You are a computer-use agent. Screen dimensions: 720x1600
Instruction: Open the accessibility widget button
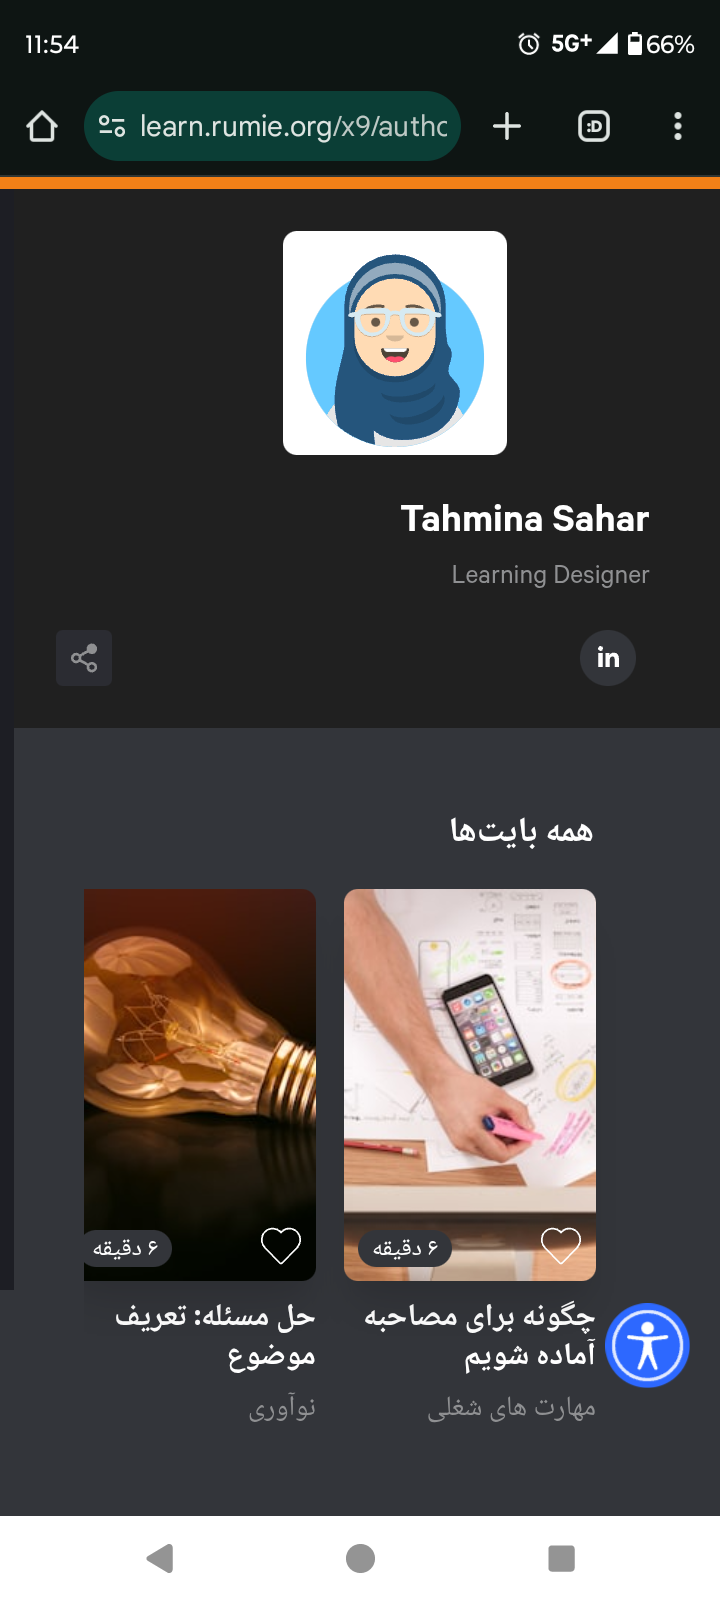(648, 1346)
